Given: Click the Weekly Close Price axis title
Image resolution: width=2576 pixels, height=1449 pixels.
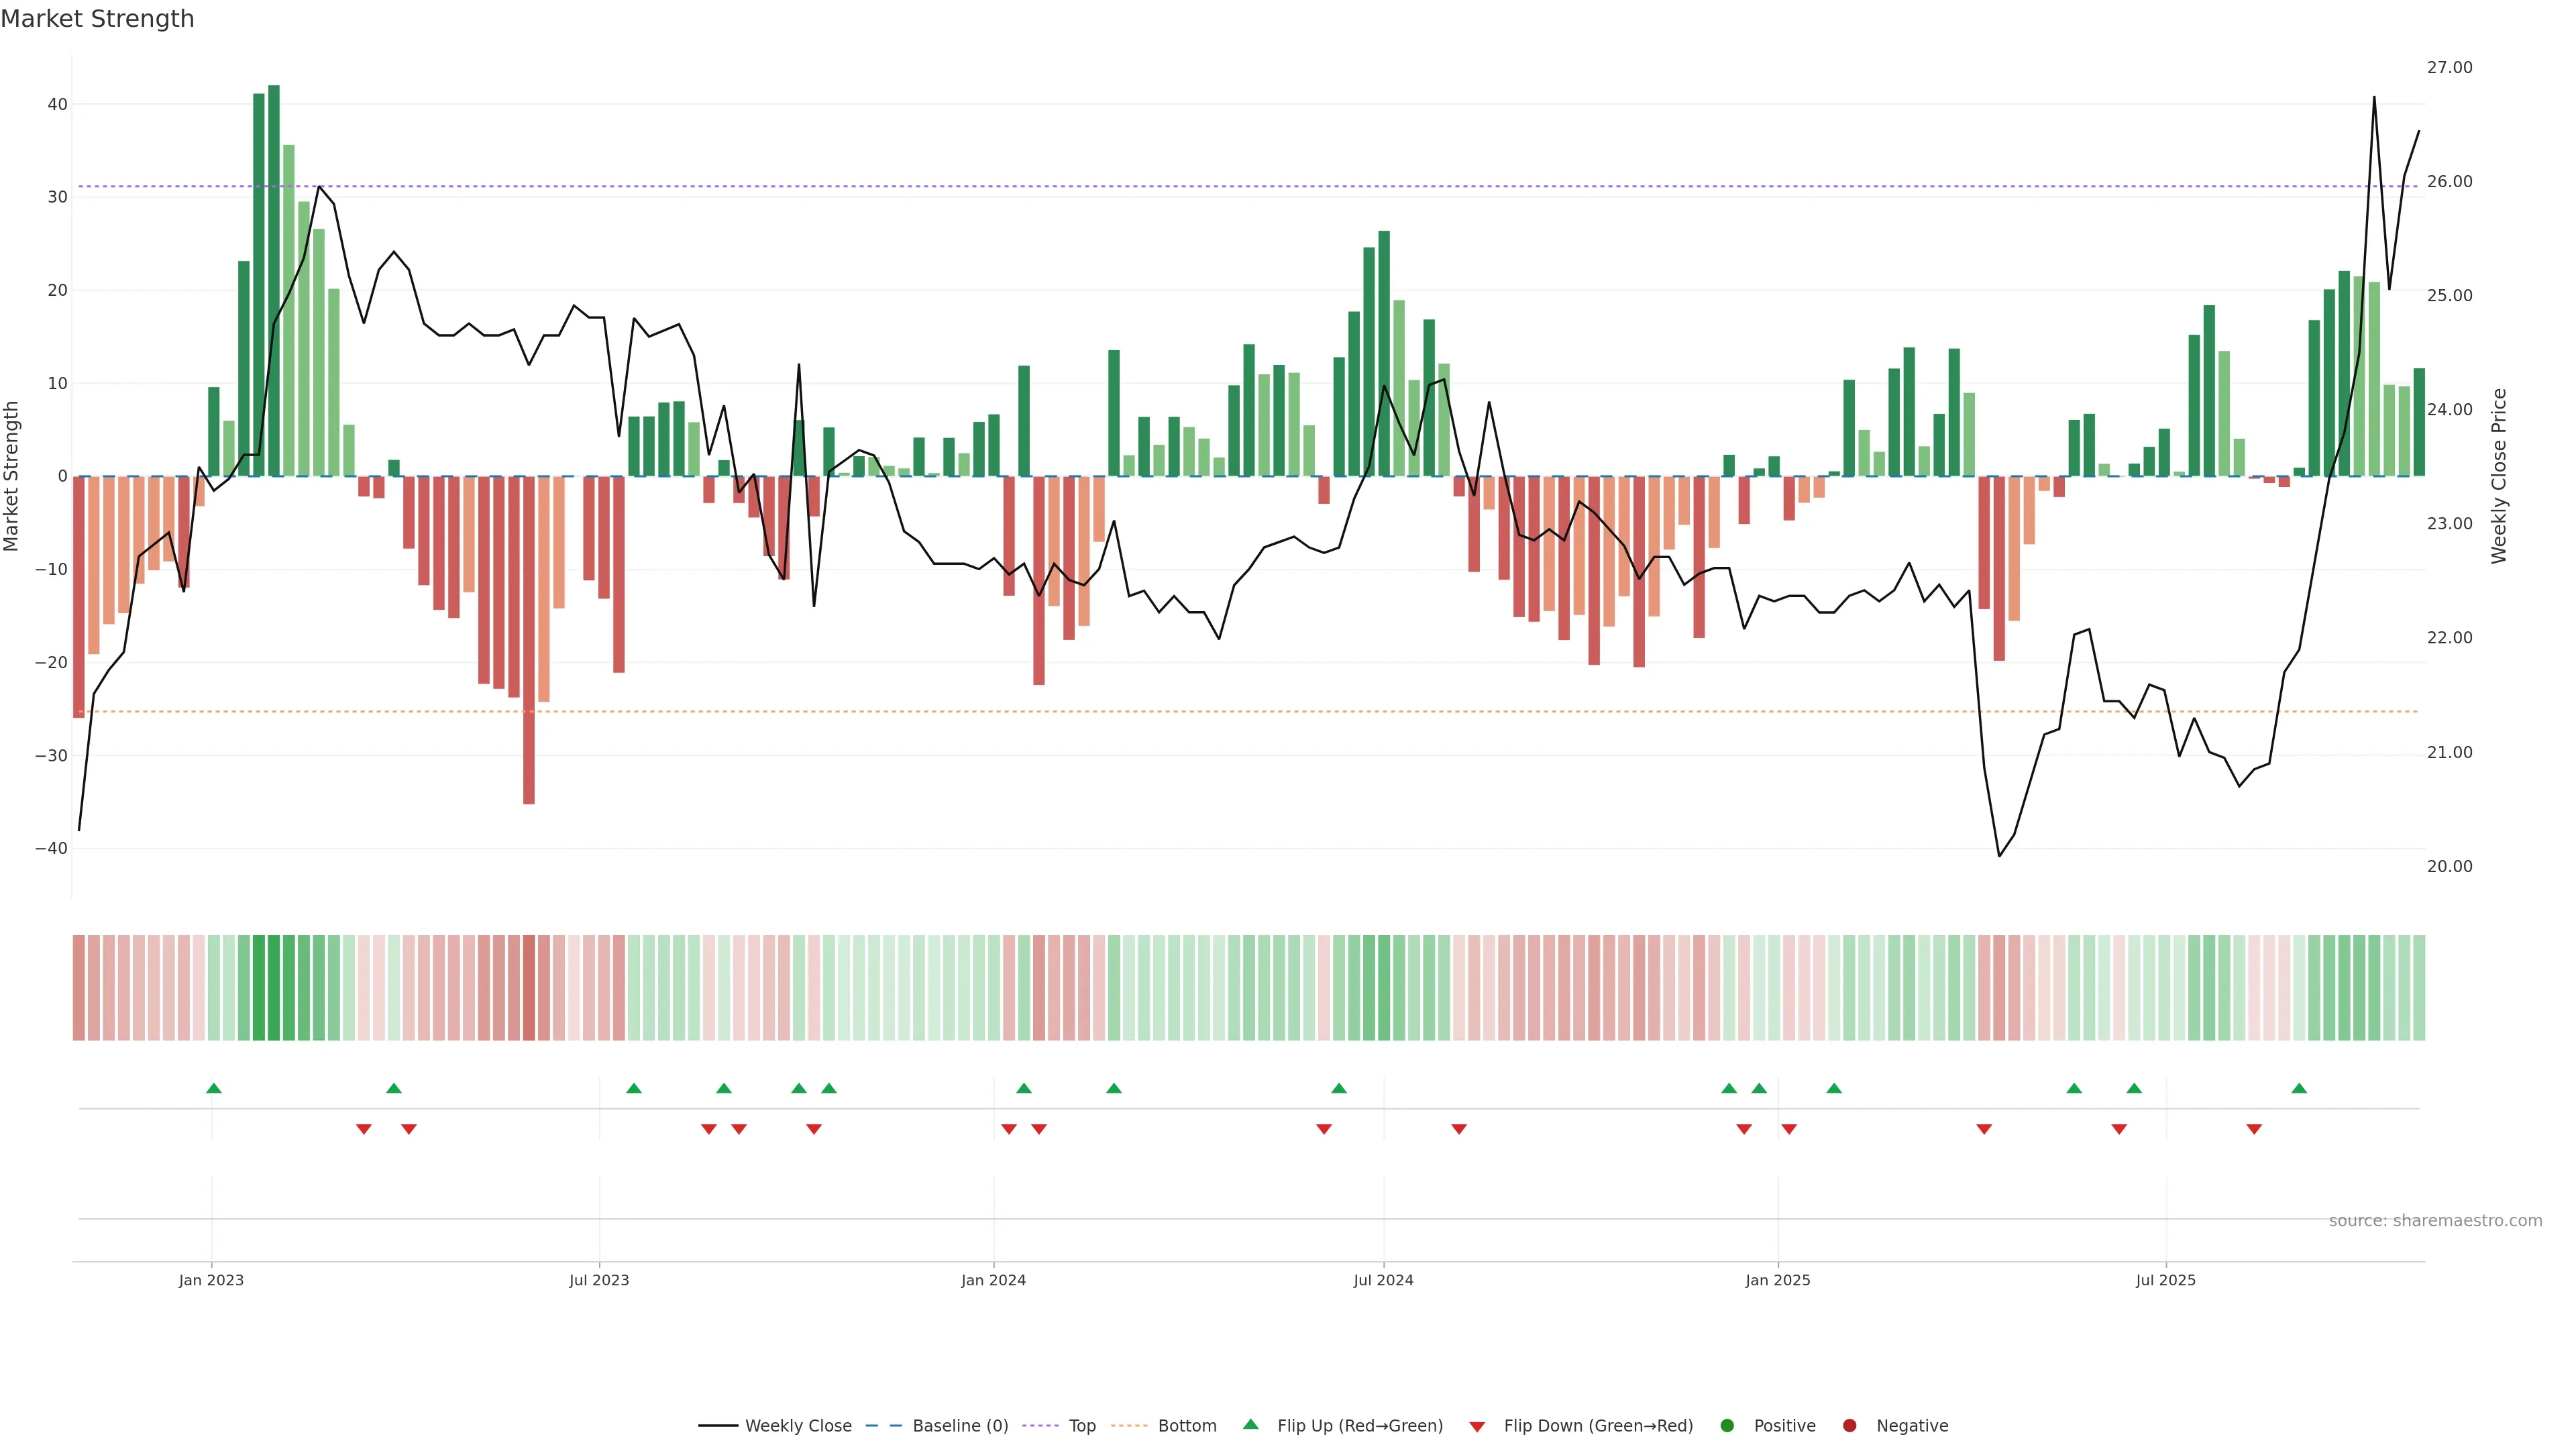Looking at the screenshot, I should click(2499, 476).
